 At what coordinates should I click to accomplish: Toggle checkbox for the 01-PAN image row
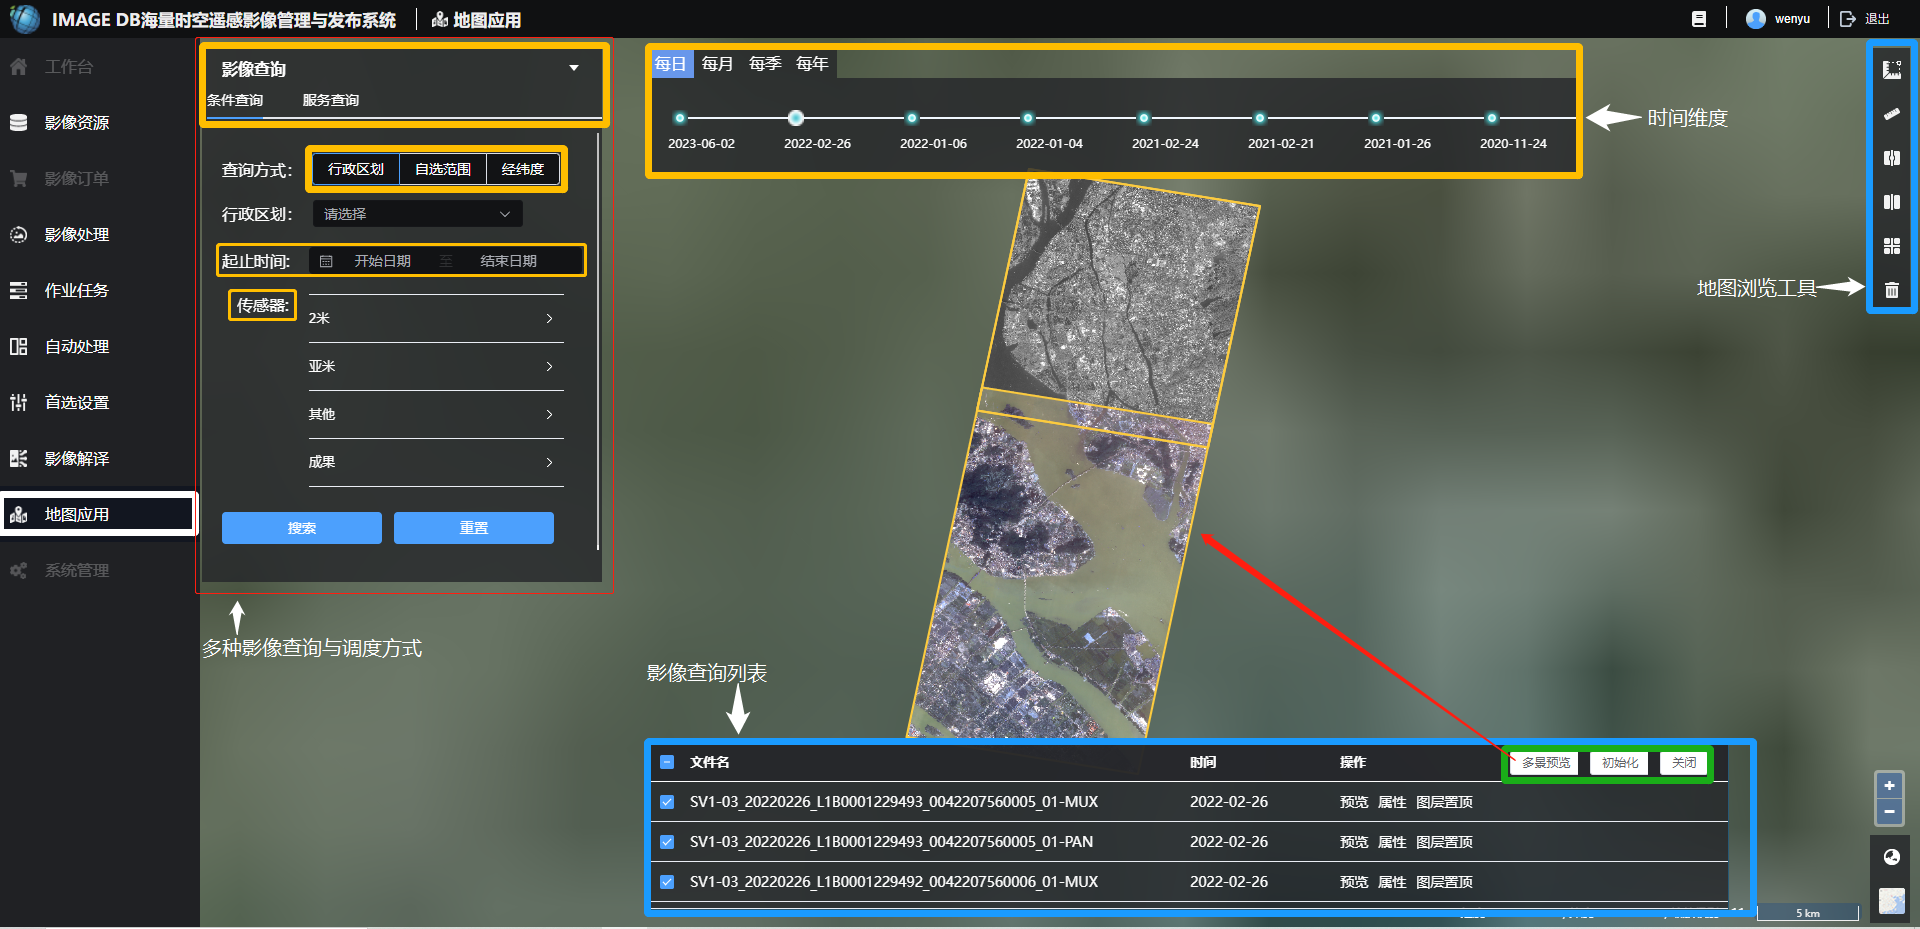(667, 842)
